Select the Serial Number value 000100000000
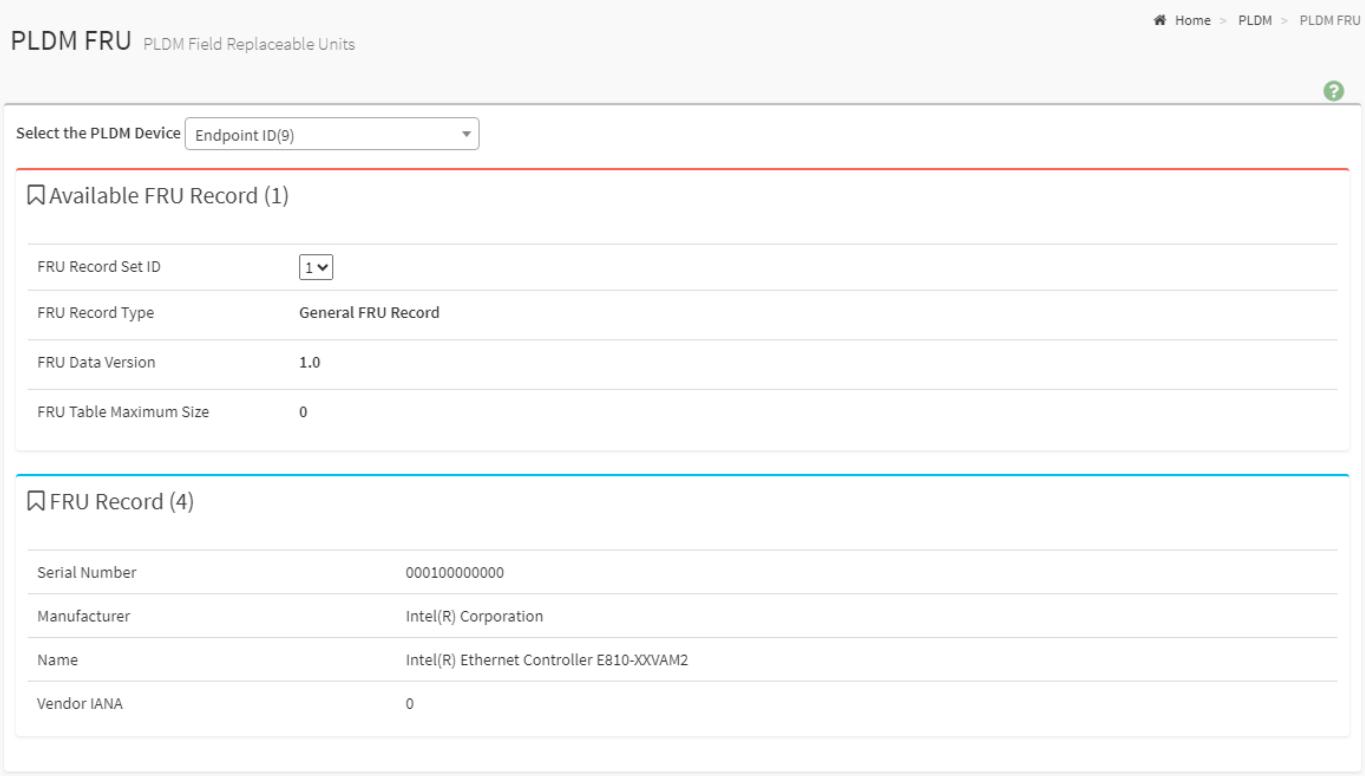 tap(449, 572)
